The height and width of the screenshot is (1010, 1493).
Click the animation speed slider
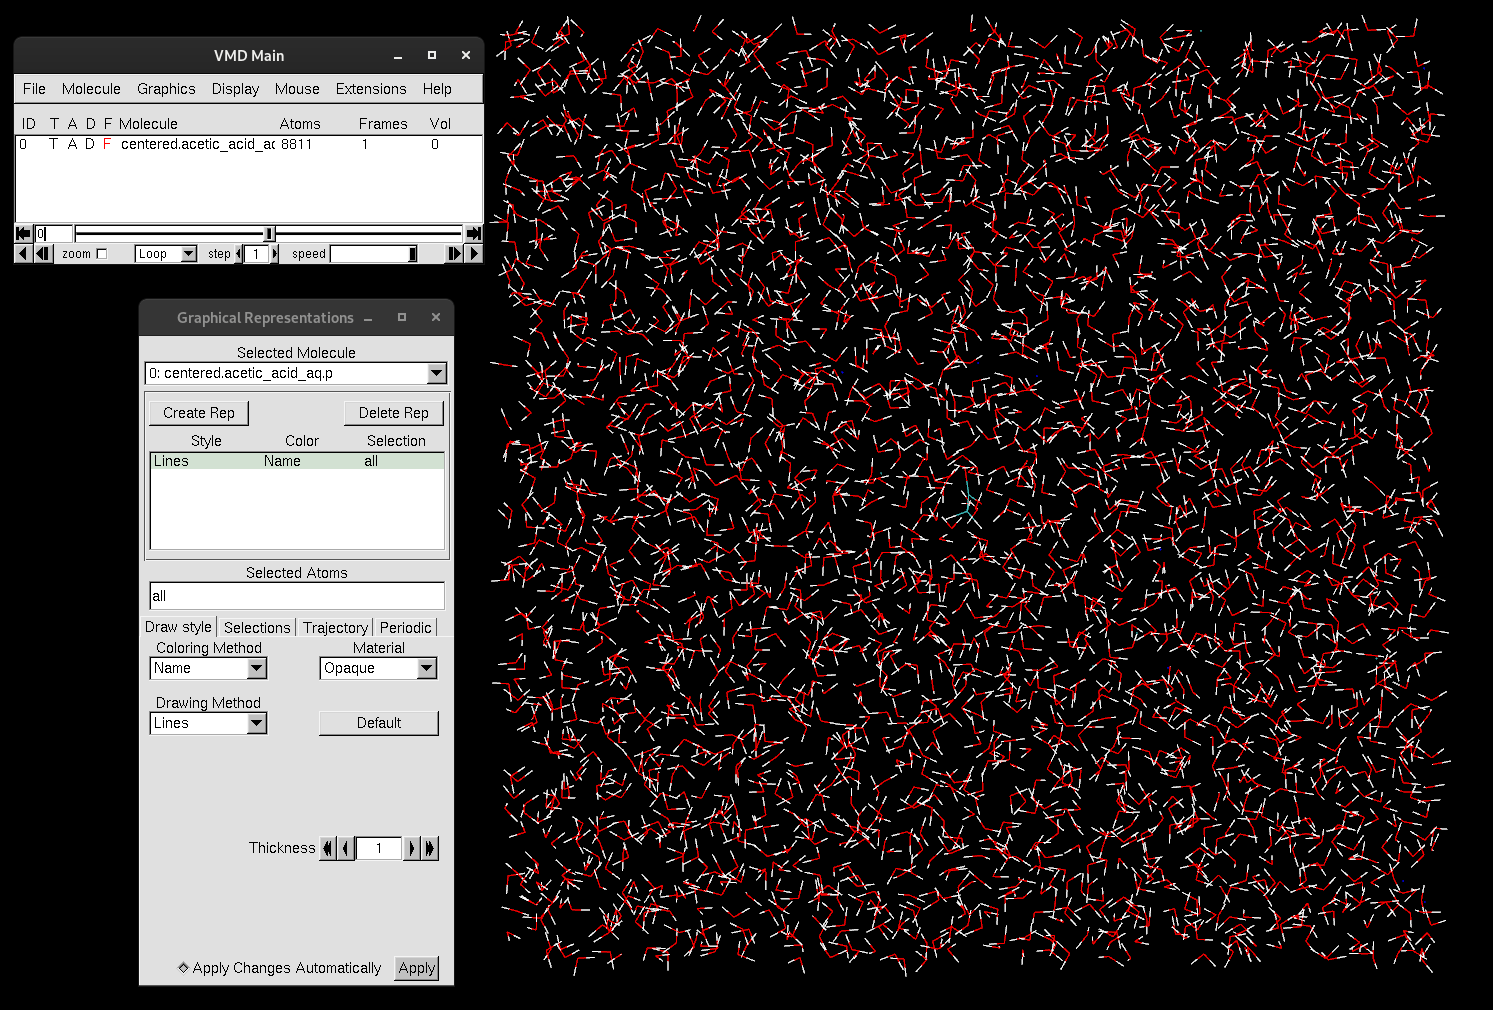pyautogui.click(x=373, y=254)
